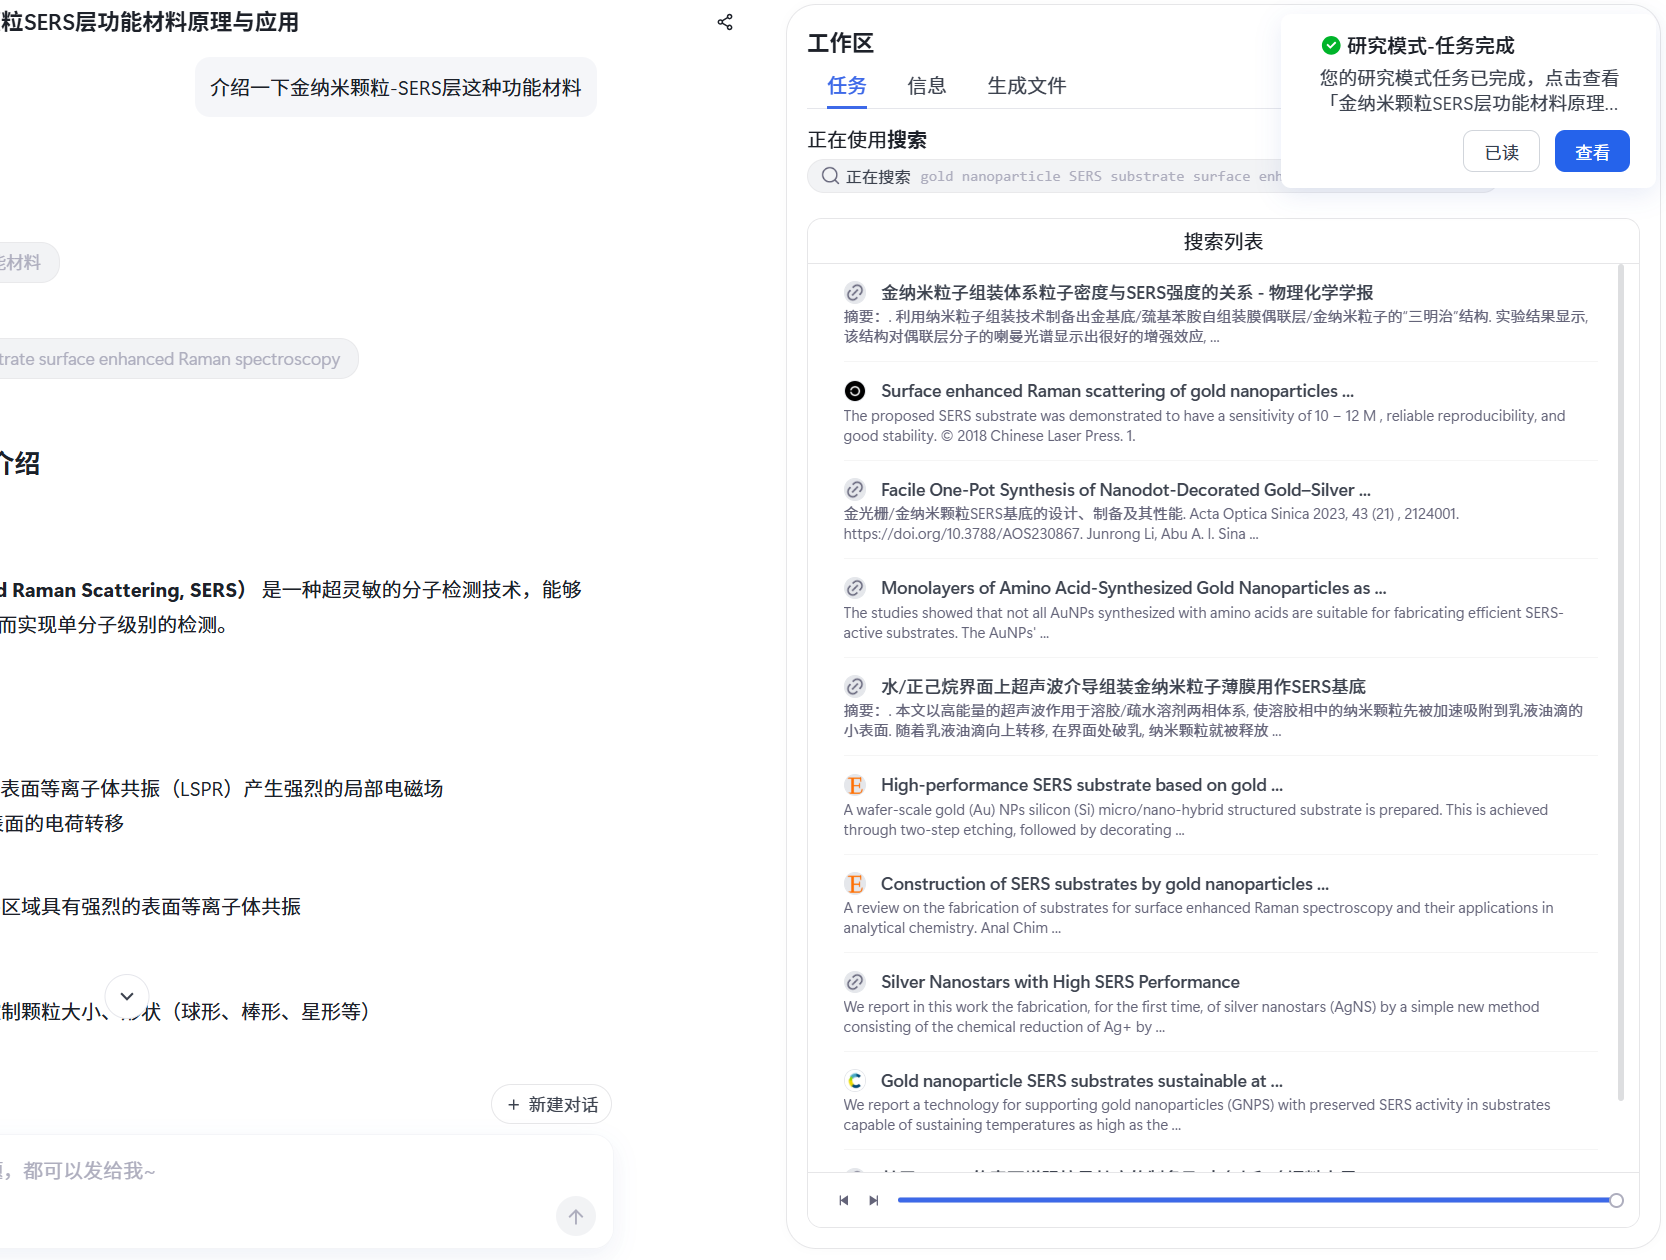Start a new chat with 新建对话

tap(552, 1104)
